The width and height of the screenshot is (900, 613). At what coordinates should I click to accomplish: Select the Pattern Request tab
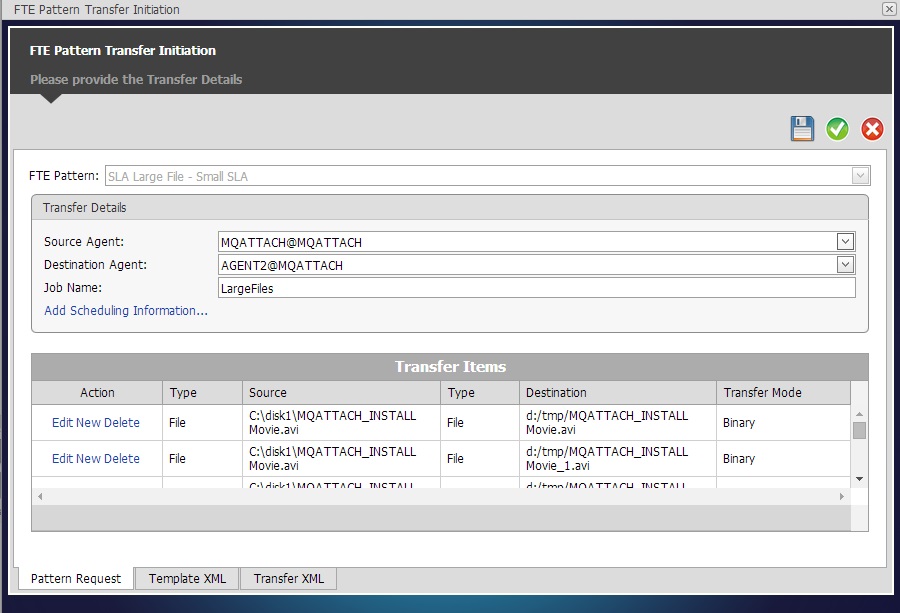pos(75,578)
